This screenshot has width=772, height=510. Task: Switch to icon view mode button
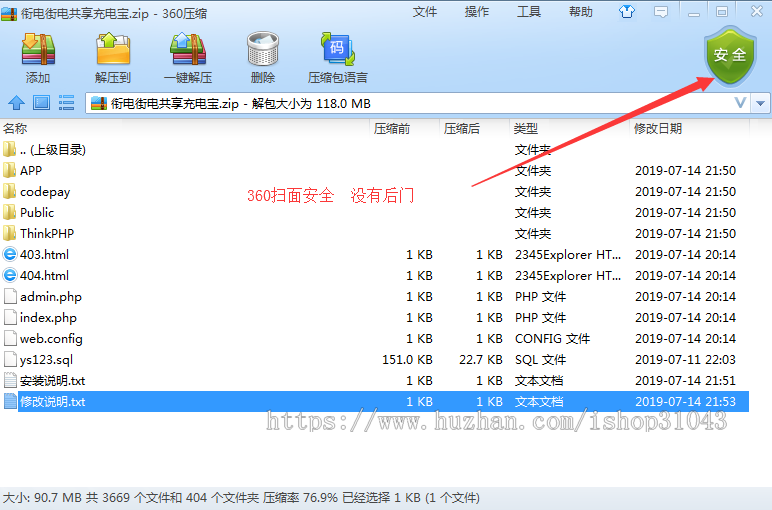click(41, 103)
